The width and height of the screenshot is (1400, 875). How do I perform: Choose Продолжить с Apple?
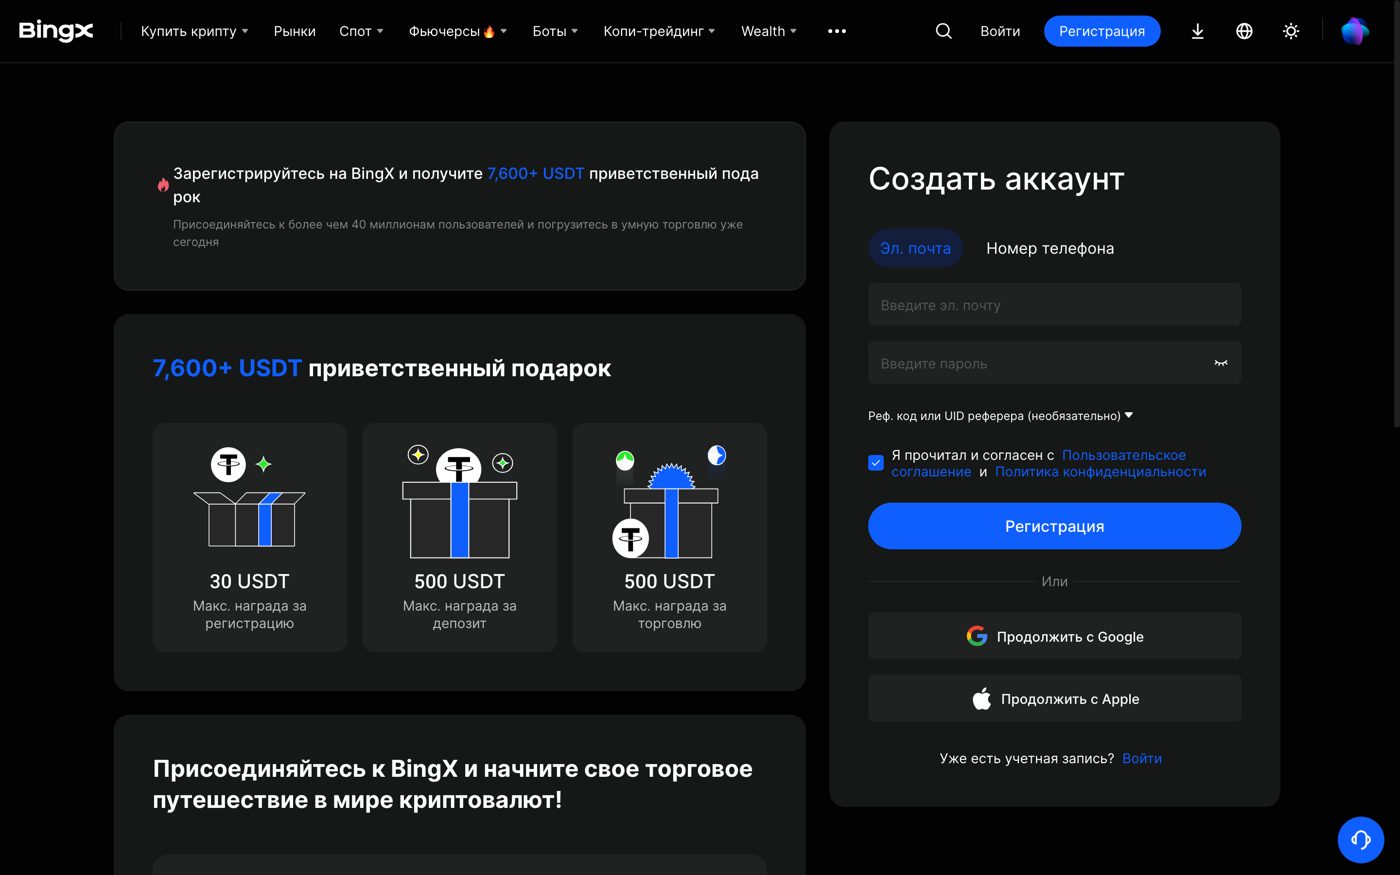coord(1054,699)
